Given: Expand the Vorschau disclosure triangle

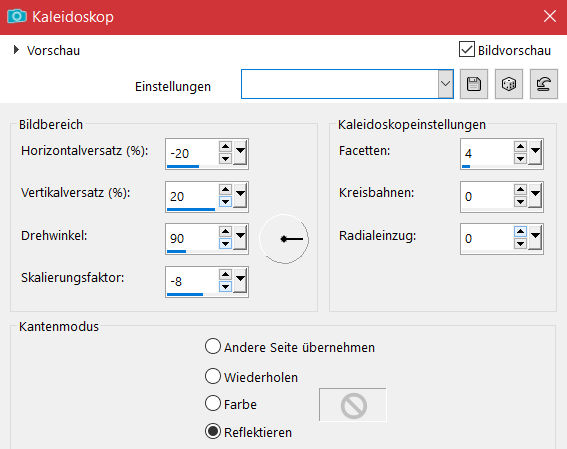Looking at the screenshot, I should tap(16, 50).
